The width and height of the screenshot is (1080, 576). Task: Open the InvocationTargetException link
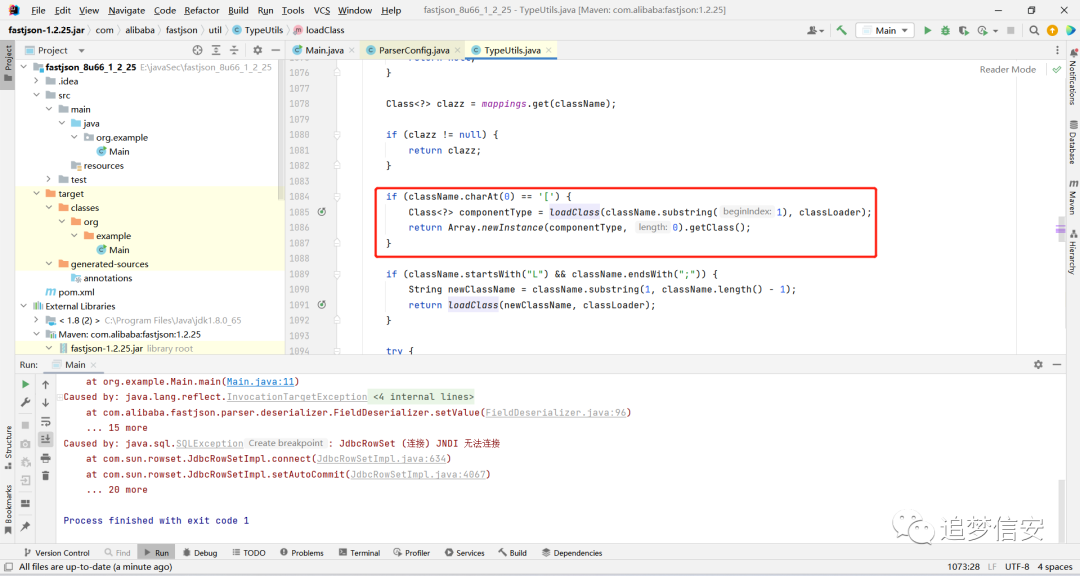pyautogui.click(x=296, y=397)
